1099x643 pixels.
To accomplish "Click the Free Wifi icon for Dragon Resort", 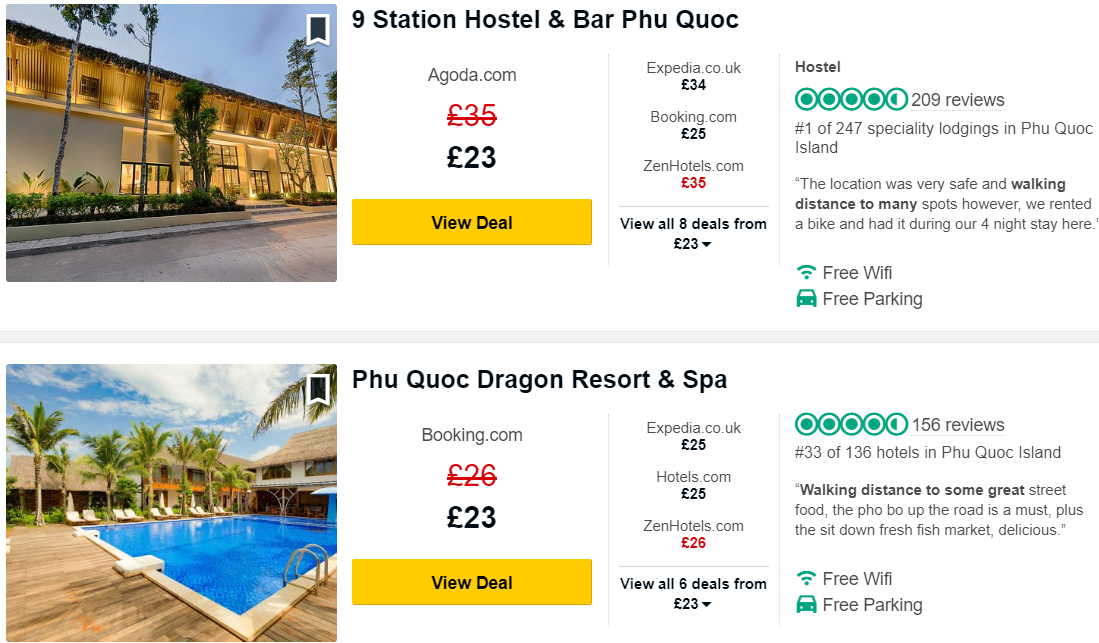I will [806, 578].
